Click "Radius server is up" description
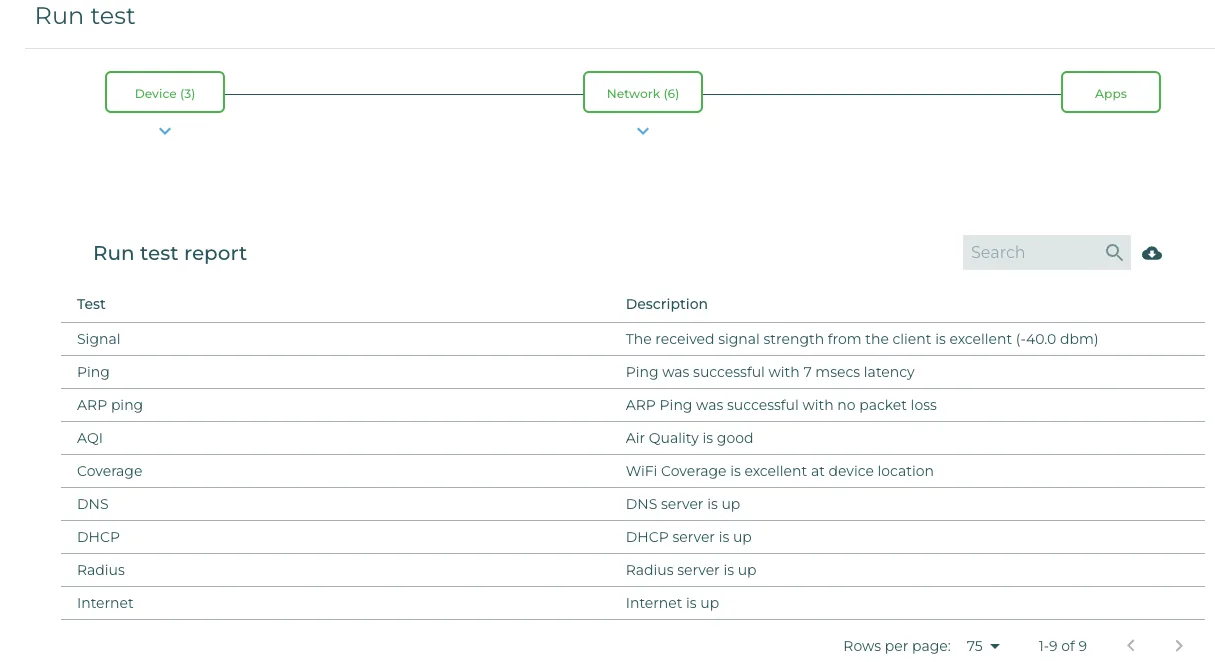1215x662 pixels. pyautogui.click(x=691, y=570)
